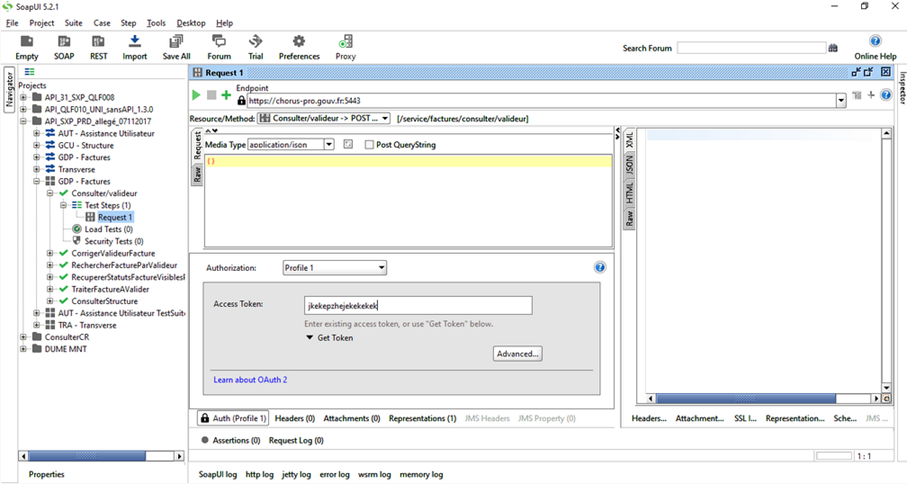The image size is (907, 484).
Task: Click the Import toolbar icon
Action: coord(134,48)
